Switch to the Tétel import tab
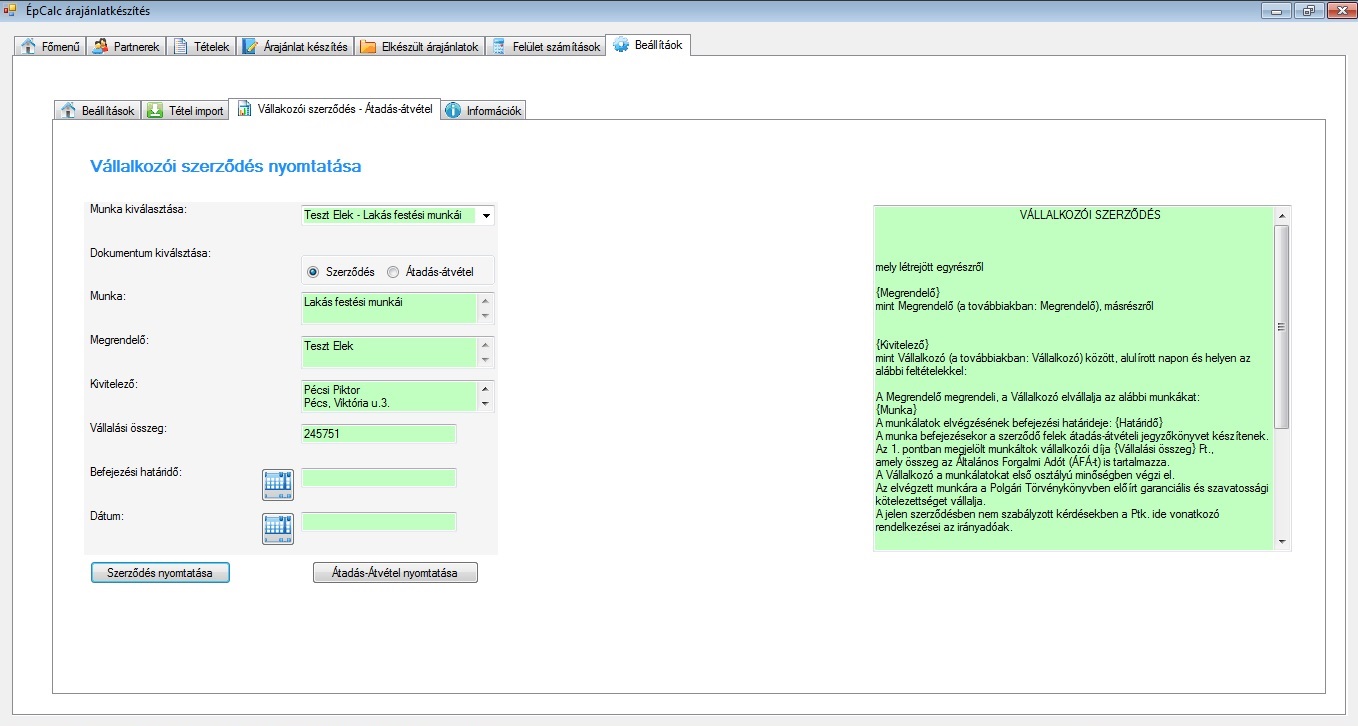This screenshot has height=726, width=1358. point(185,110)
